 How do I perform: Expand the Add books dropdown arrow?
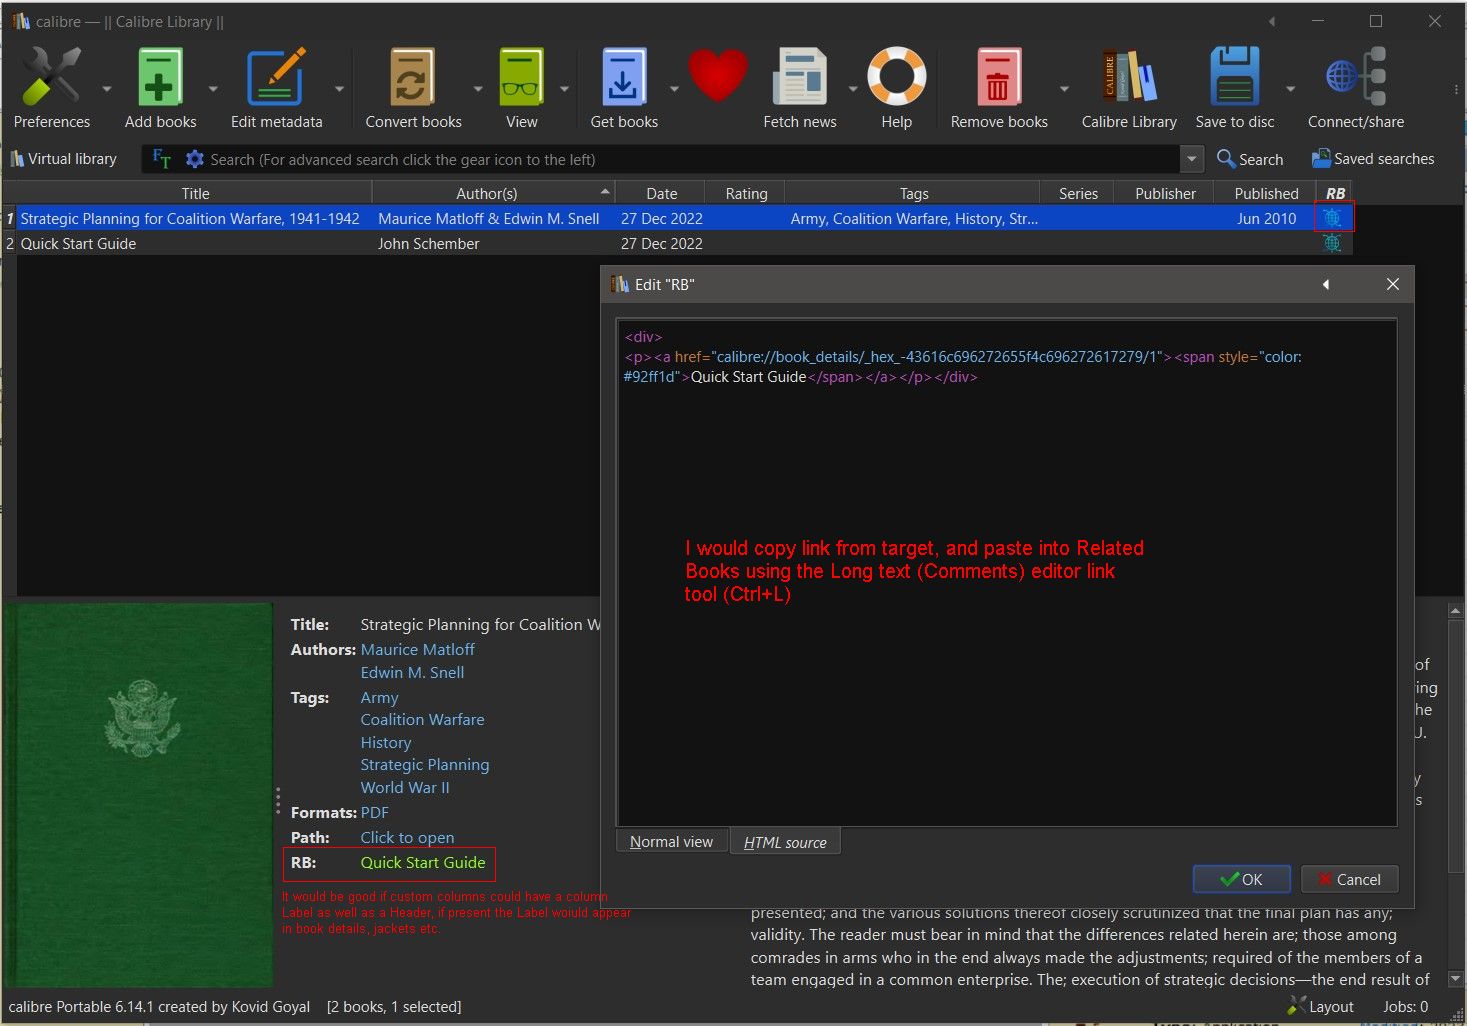point(213,89)
